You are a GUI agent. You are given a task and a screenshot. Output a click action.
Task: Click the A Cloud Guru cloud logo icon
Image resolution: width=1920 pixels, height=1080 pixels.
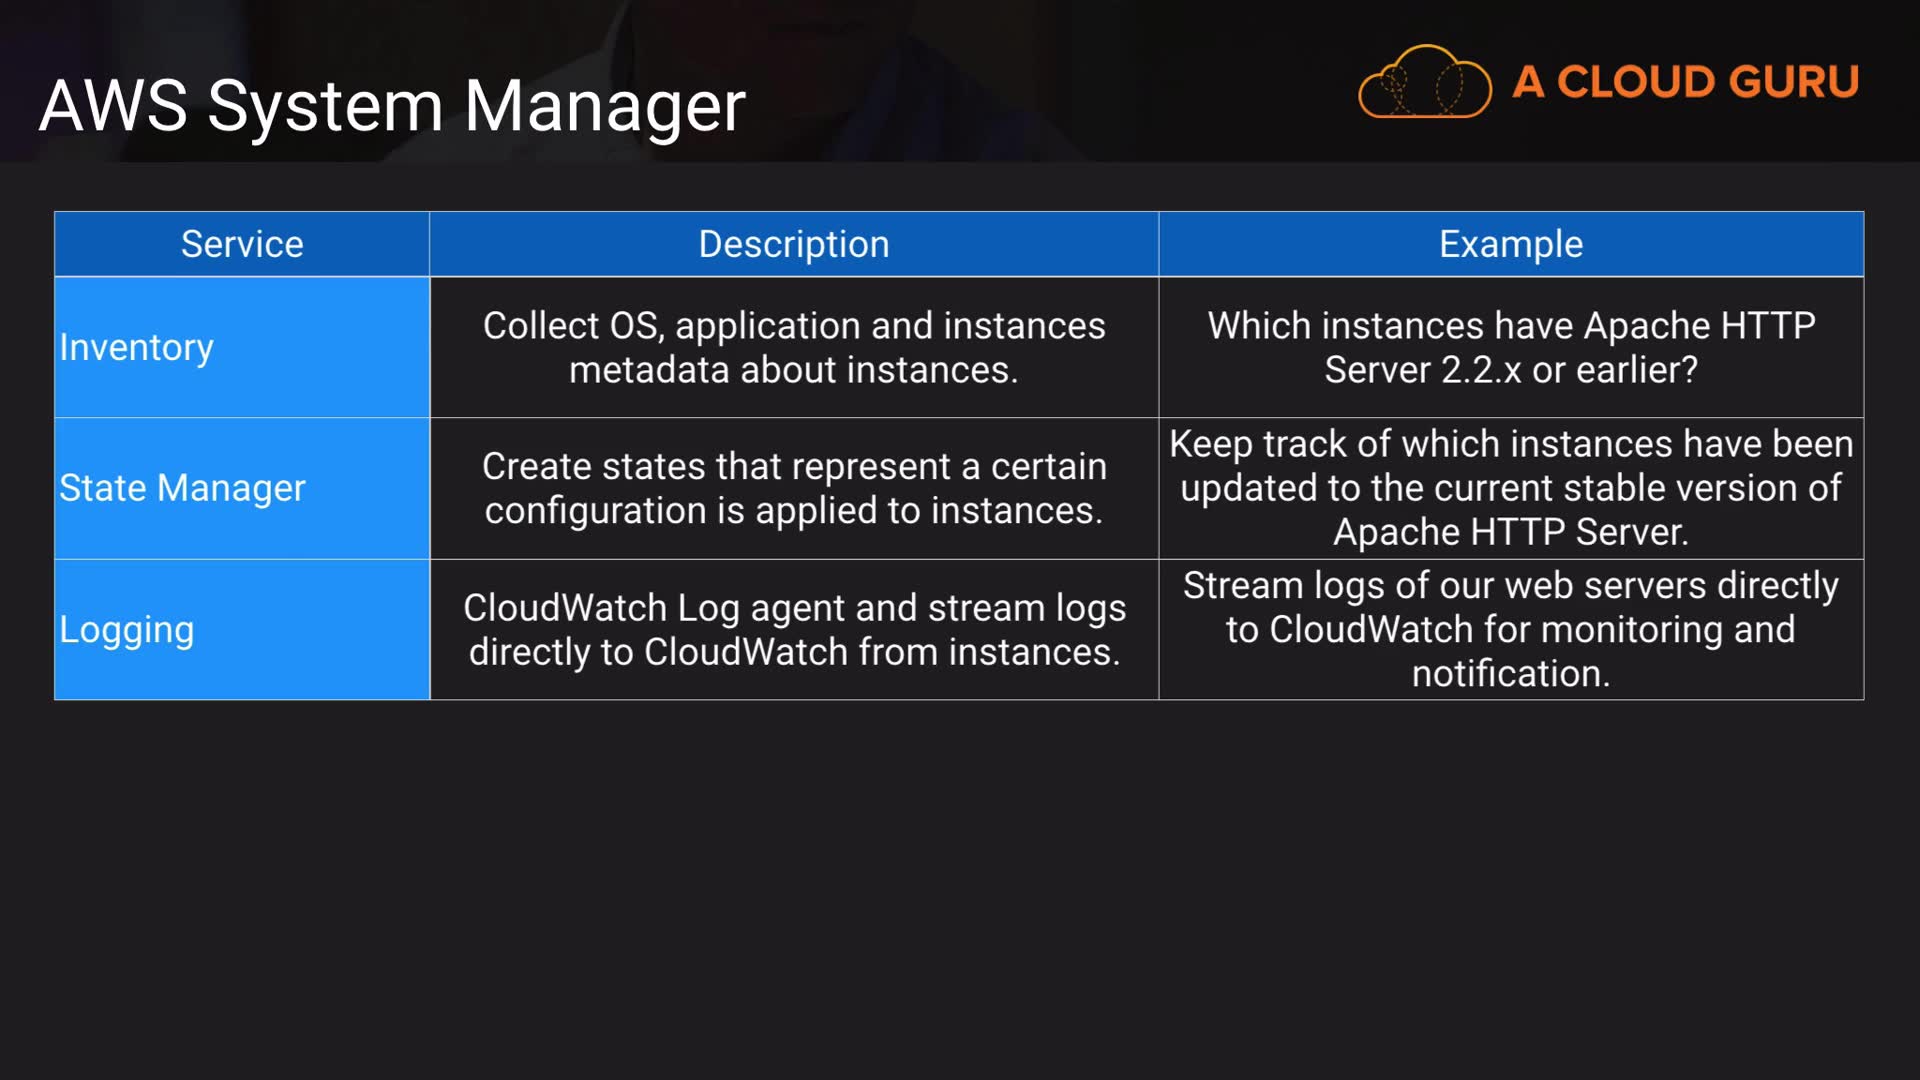[1424, 82]
